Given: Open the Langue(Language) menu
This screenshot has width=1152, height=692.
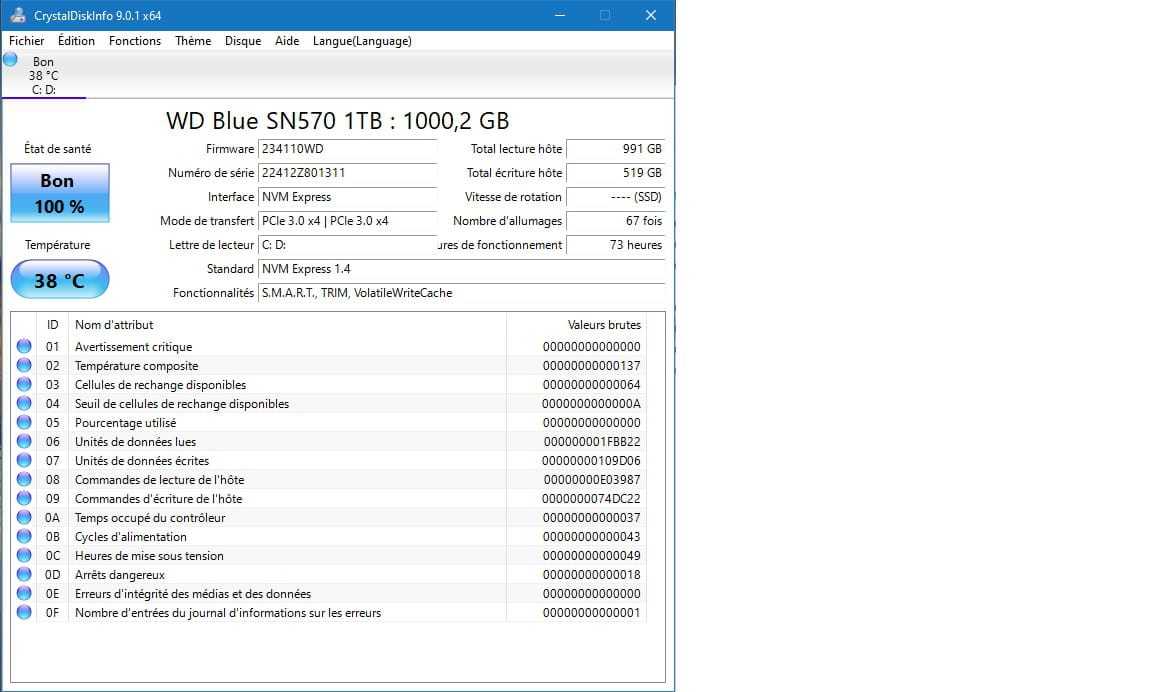Looking at the screenshot, I should [x=362, y=41].
